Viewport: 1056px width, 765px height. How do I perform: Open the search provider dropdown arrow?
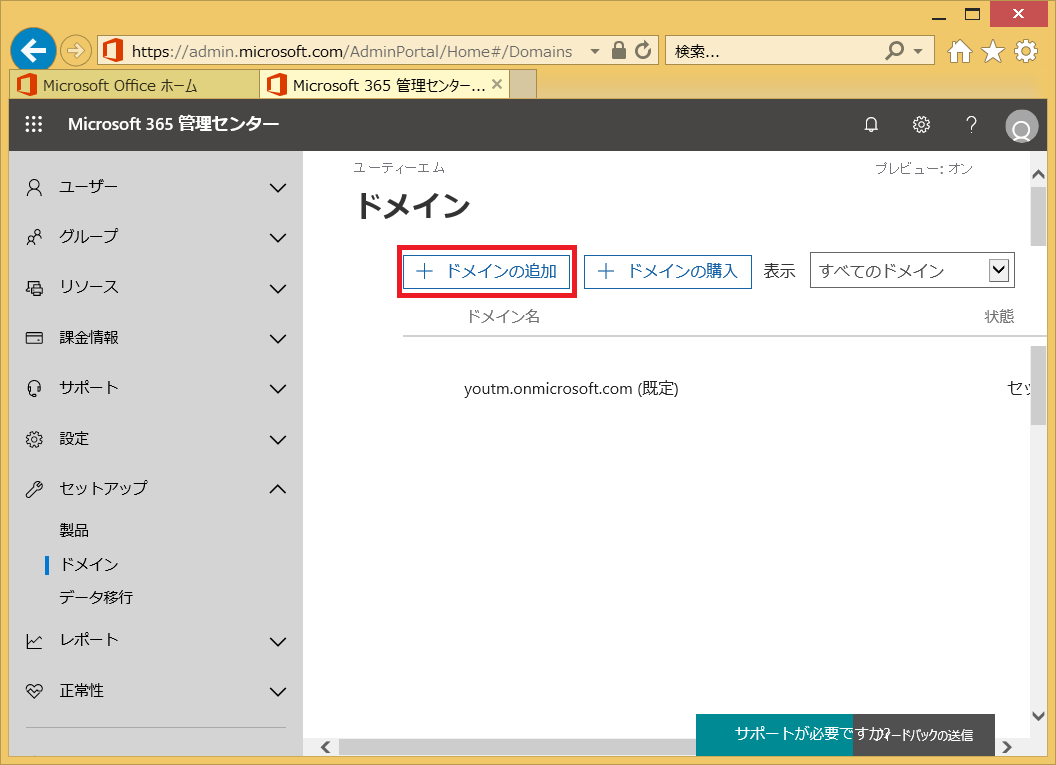pyautogui.click(x=918, y=51)
